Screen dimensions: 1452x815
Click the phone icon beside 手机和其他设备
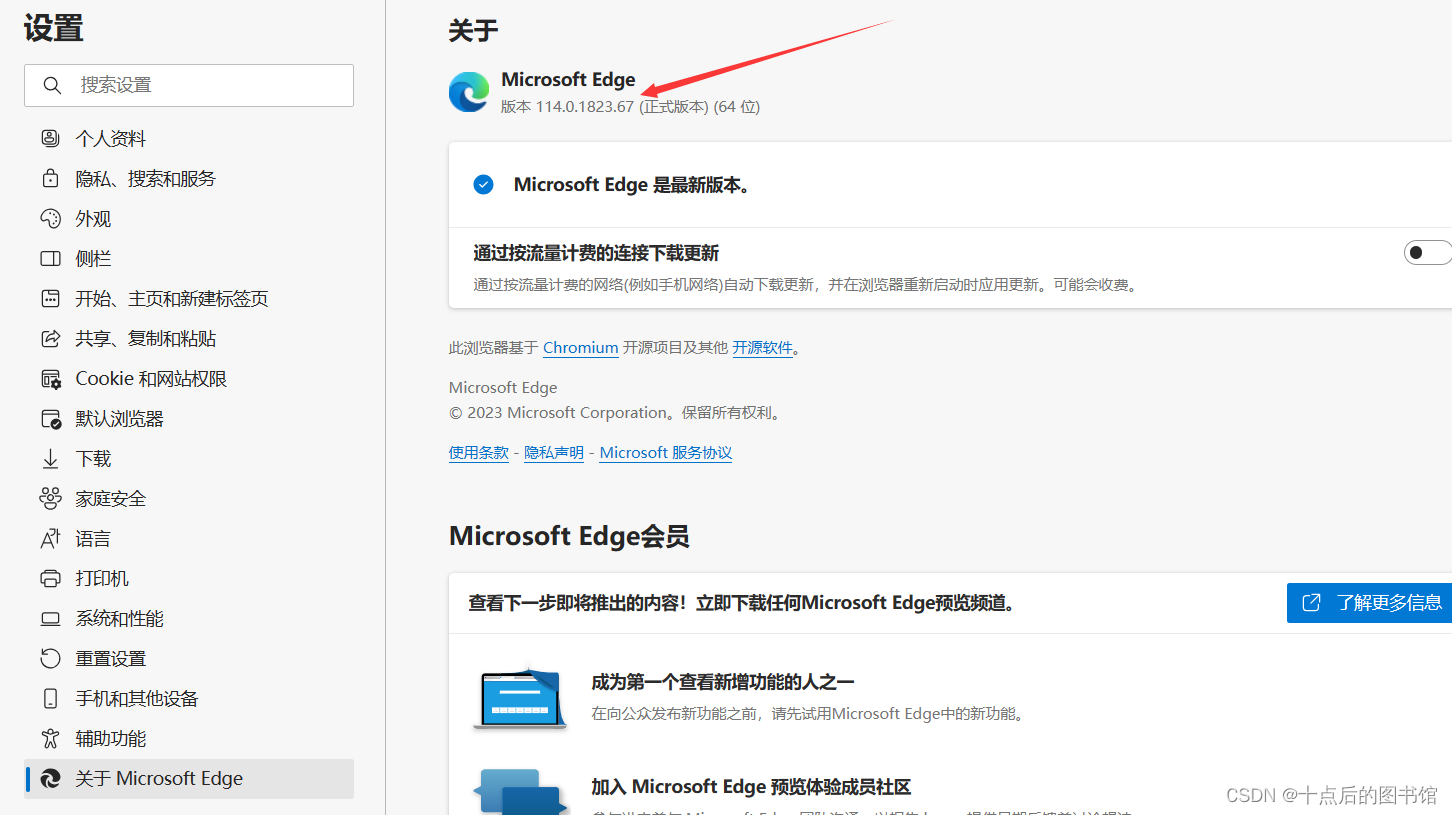coord(50,698)
